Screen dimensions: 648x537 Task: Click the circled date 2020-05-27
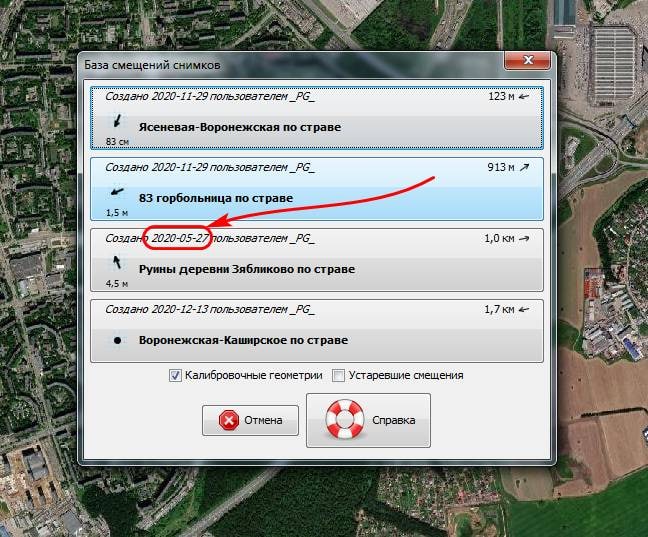coord(180,238)
